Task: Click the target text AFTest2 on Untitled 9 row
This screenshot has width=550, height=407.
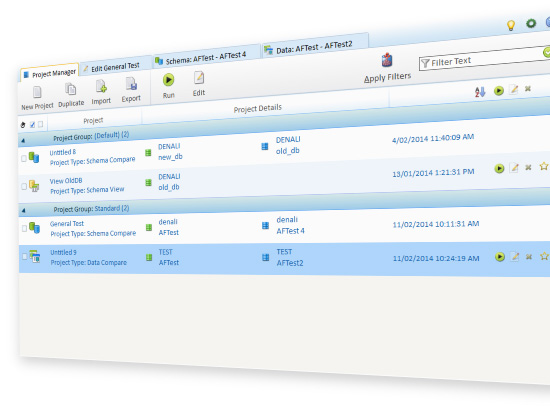Action: pos(290,263)
